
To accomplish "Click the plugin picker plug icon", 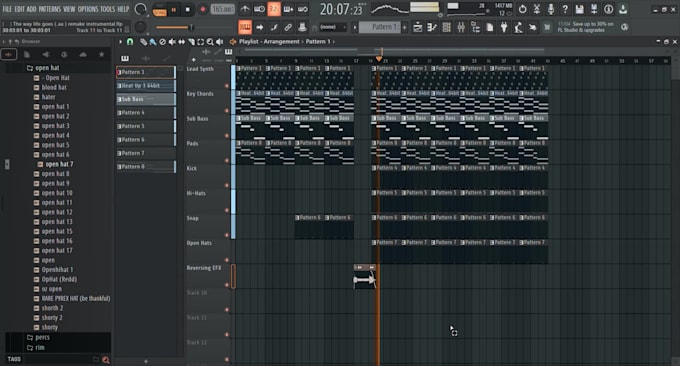I will (504, 27).
